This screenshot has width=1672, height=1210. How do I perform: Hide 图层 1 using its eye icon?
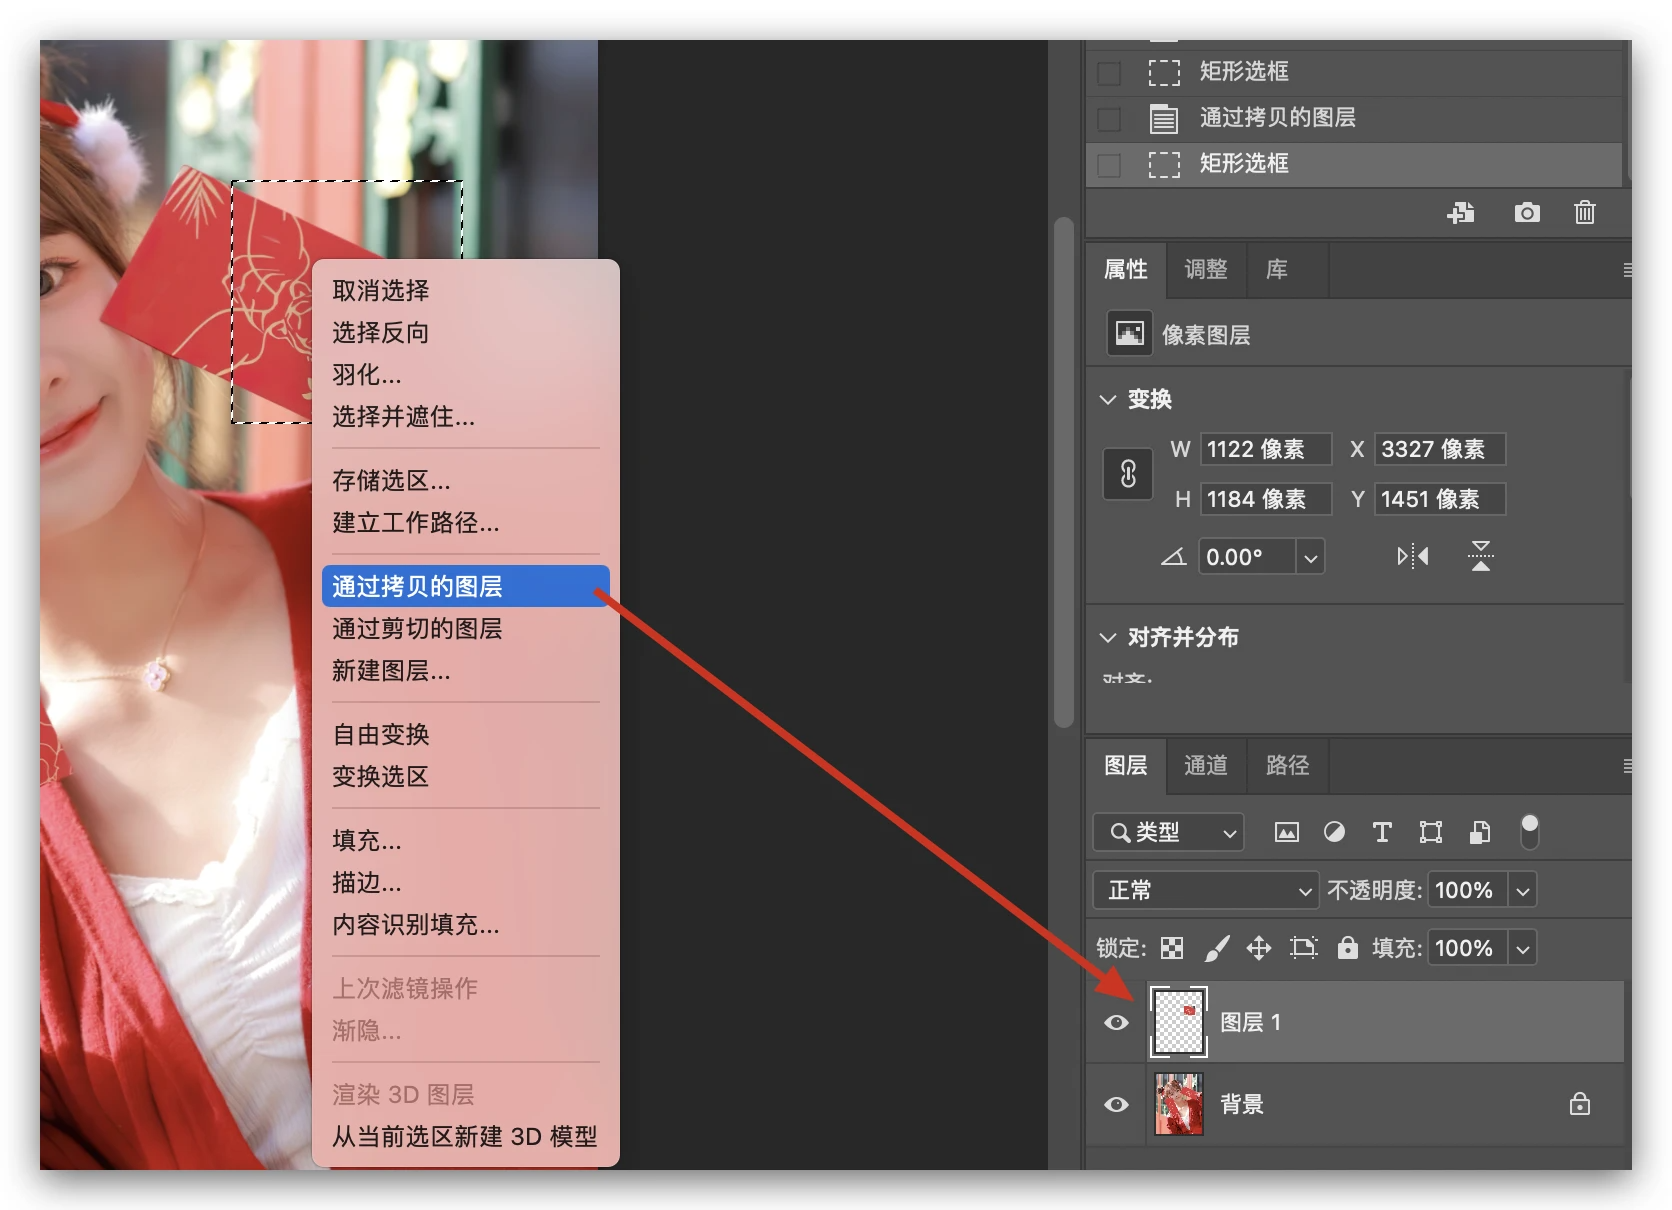pyautogui.click(x=1116, y=1022)
